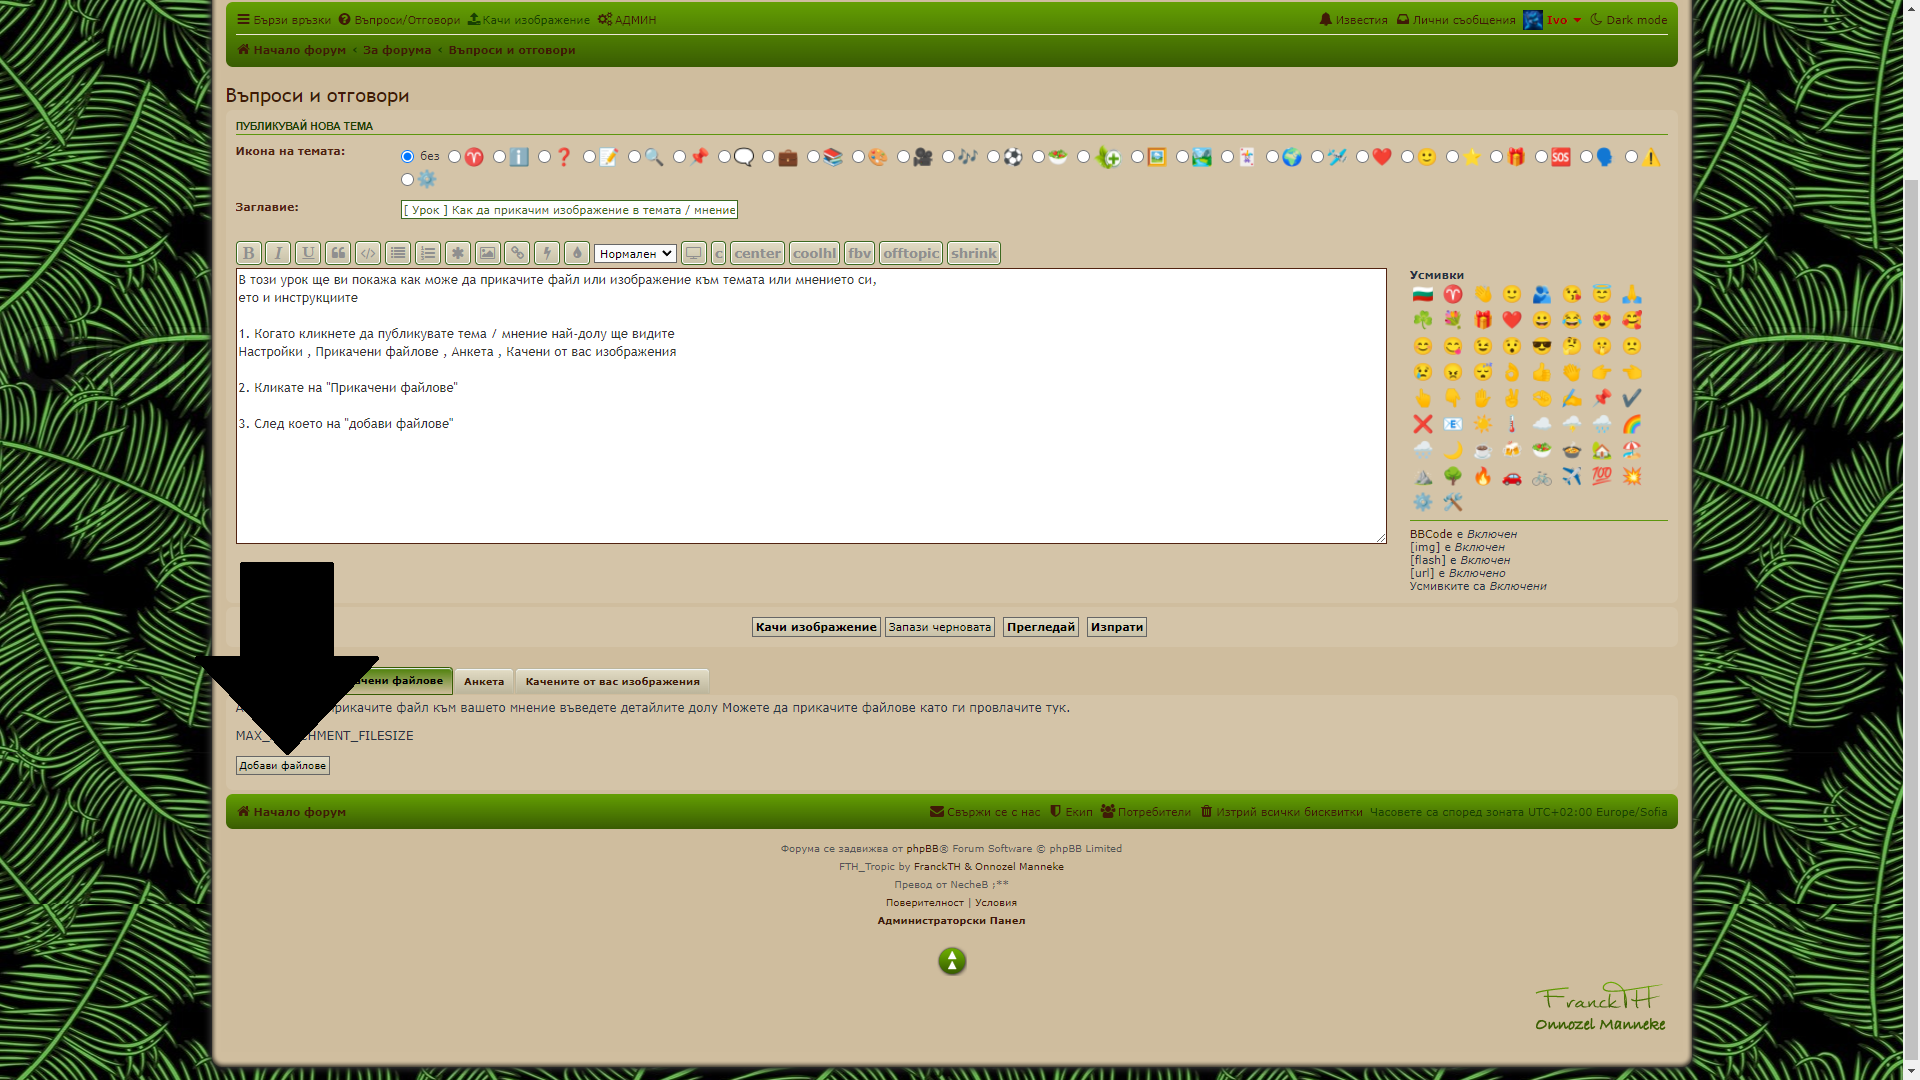Choose the SOS topic icon radio
The height and width of the screenshot is (1080, 1920).
tap(1541, 157)
